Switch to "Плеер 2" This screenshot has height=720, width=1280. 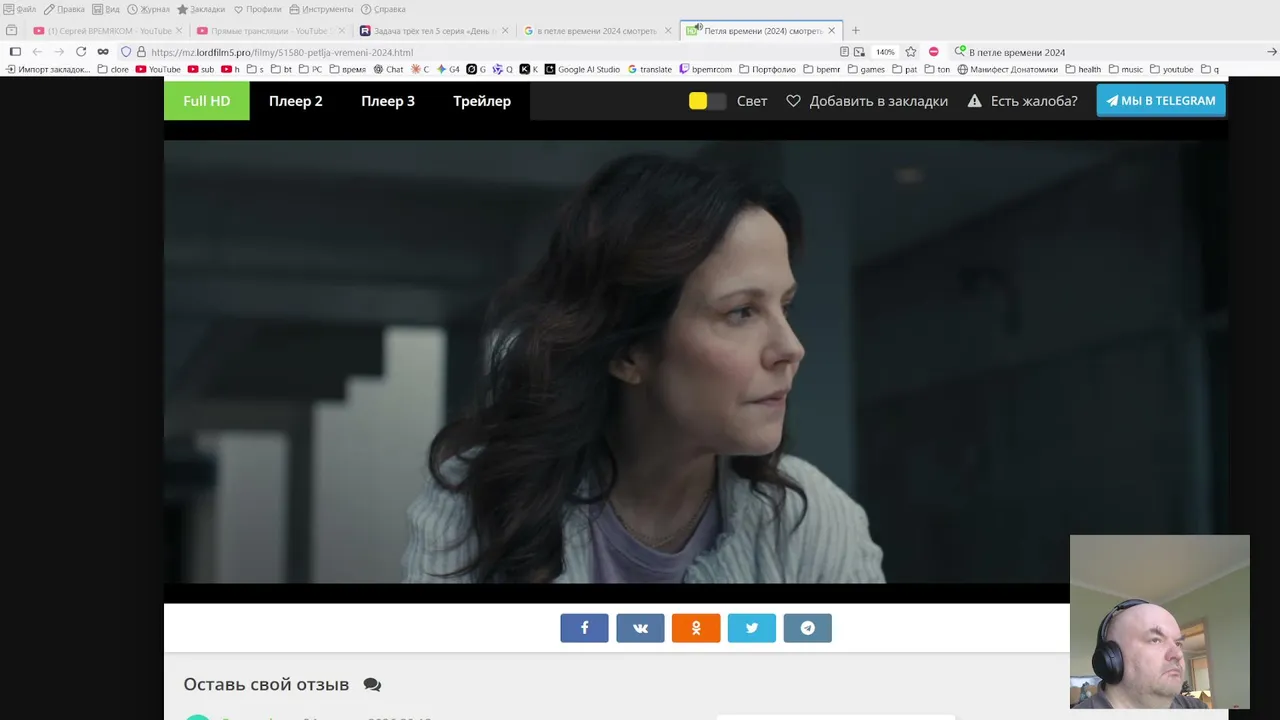click(x=296, y=101)
